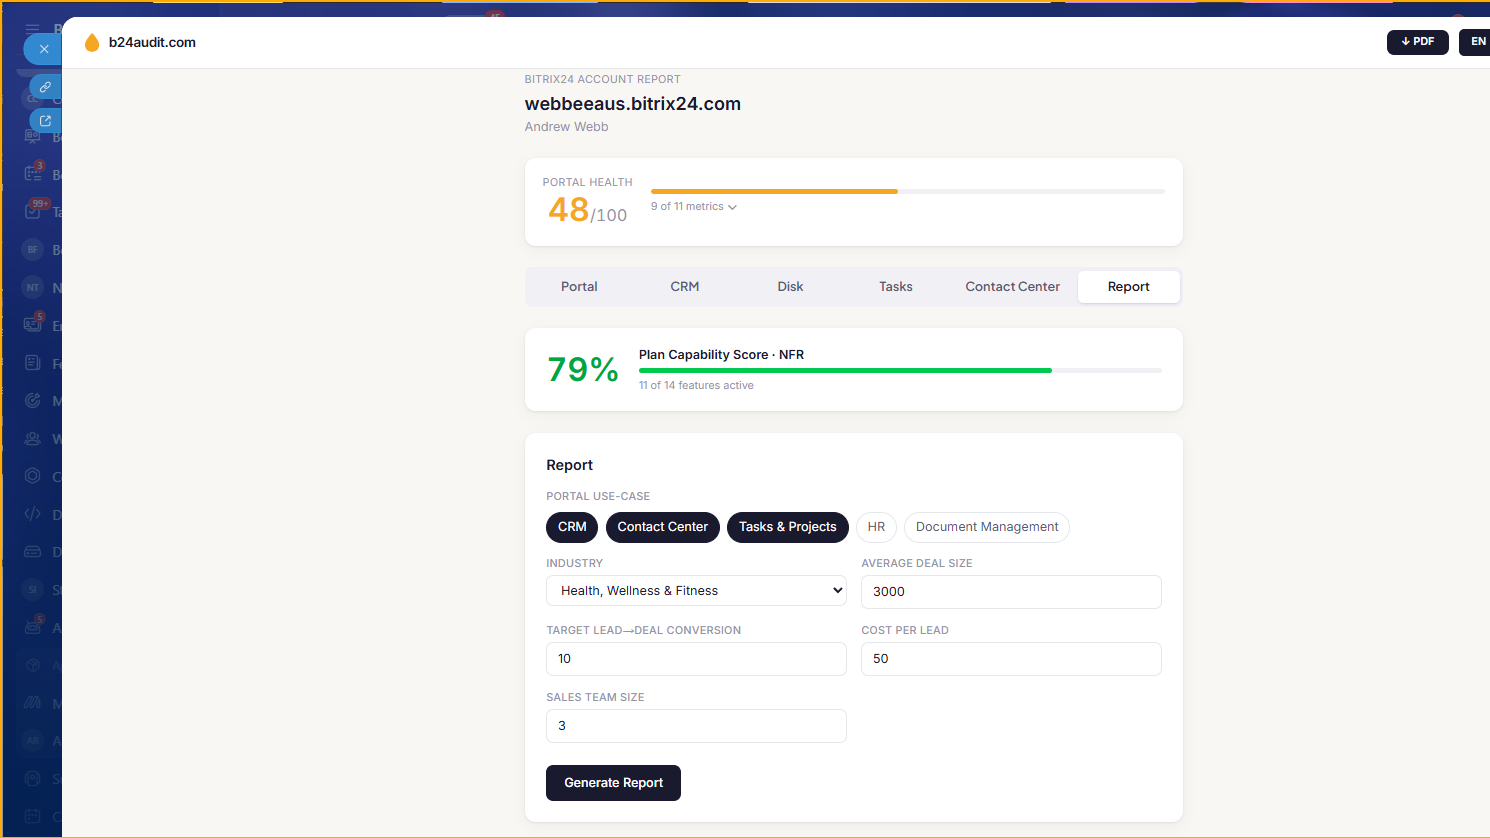Viewport: 1490px width, 838px height.
Task: Click the name Andrew Webb
Action: pyautogui.click(x=566, y=127)
